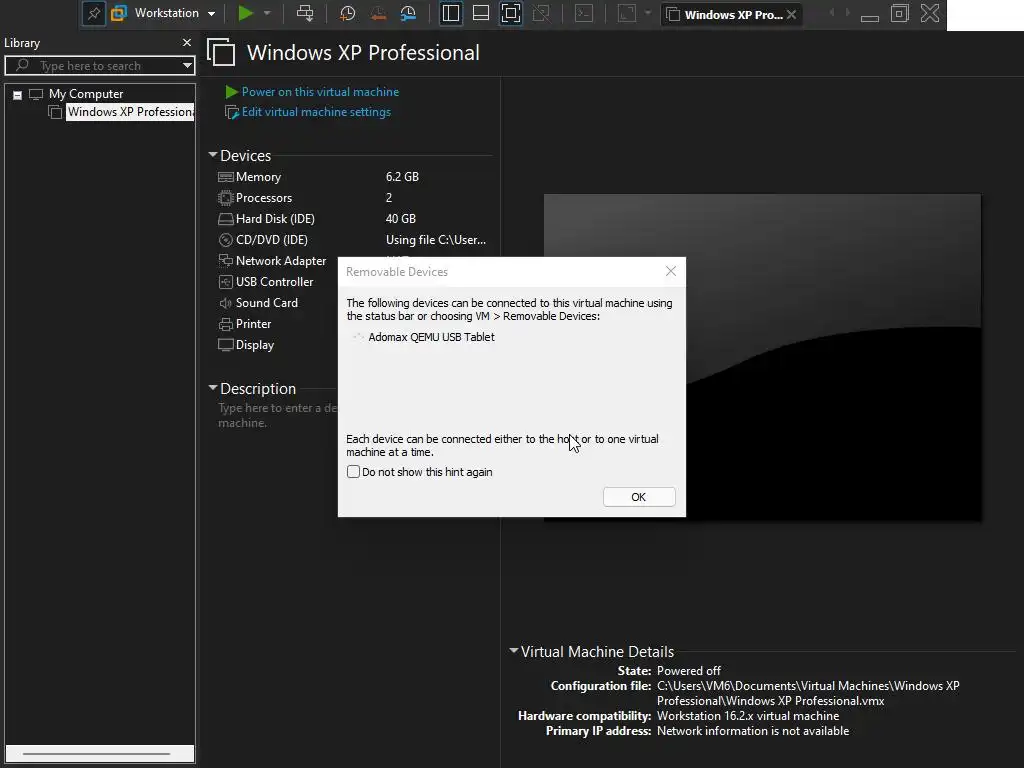Screen dimensions: 1024x768
Task: Click the configuration file path text
Action: pos(808,694)
